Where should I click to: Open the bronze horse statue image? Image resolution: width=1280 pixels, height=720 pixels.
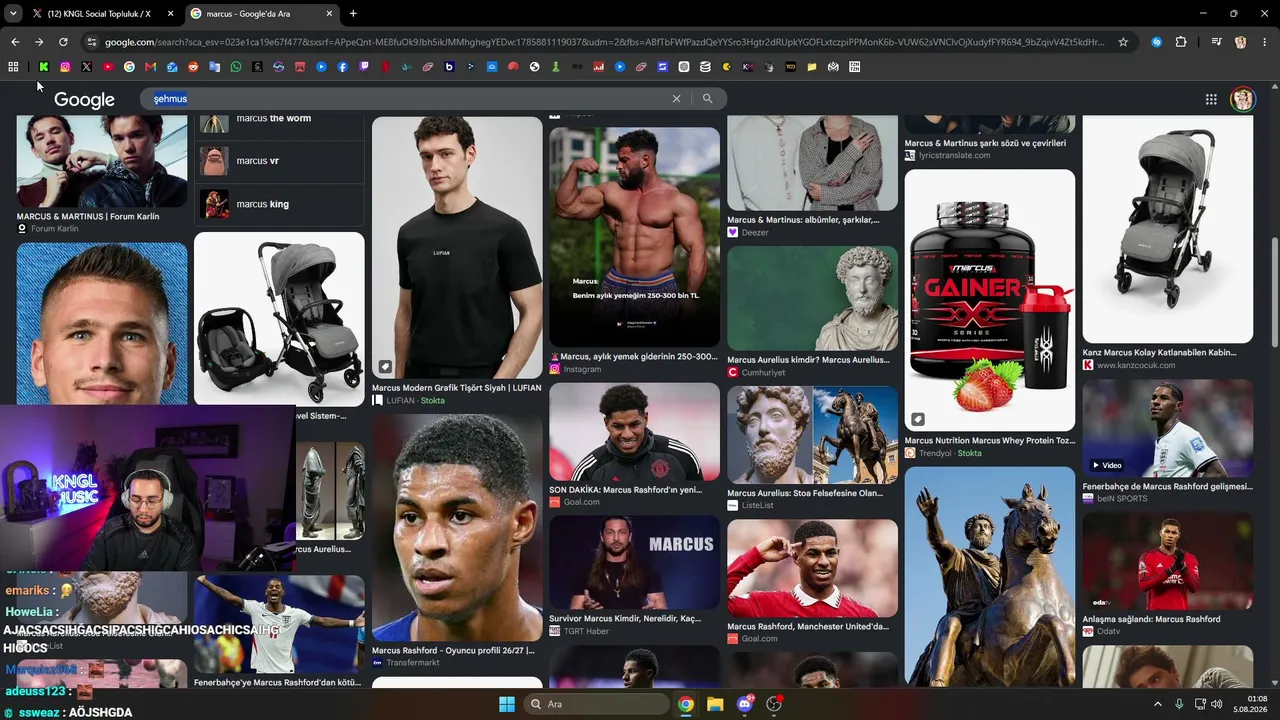(990, 576)
